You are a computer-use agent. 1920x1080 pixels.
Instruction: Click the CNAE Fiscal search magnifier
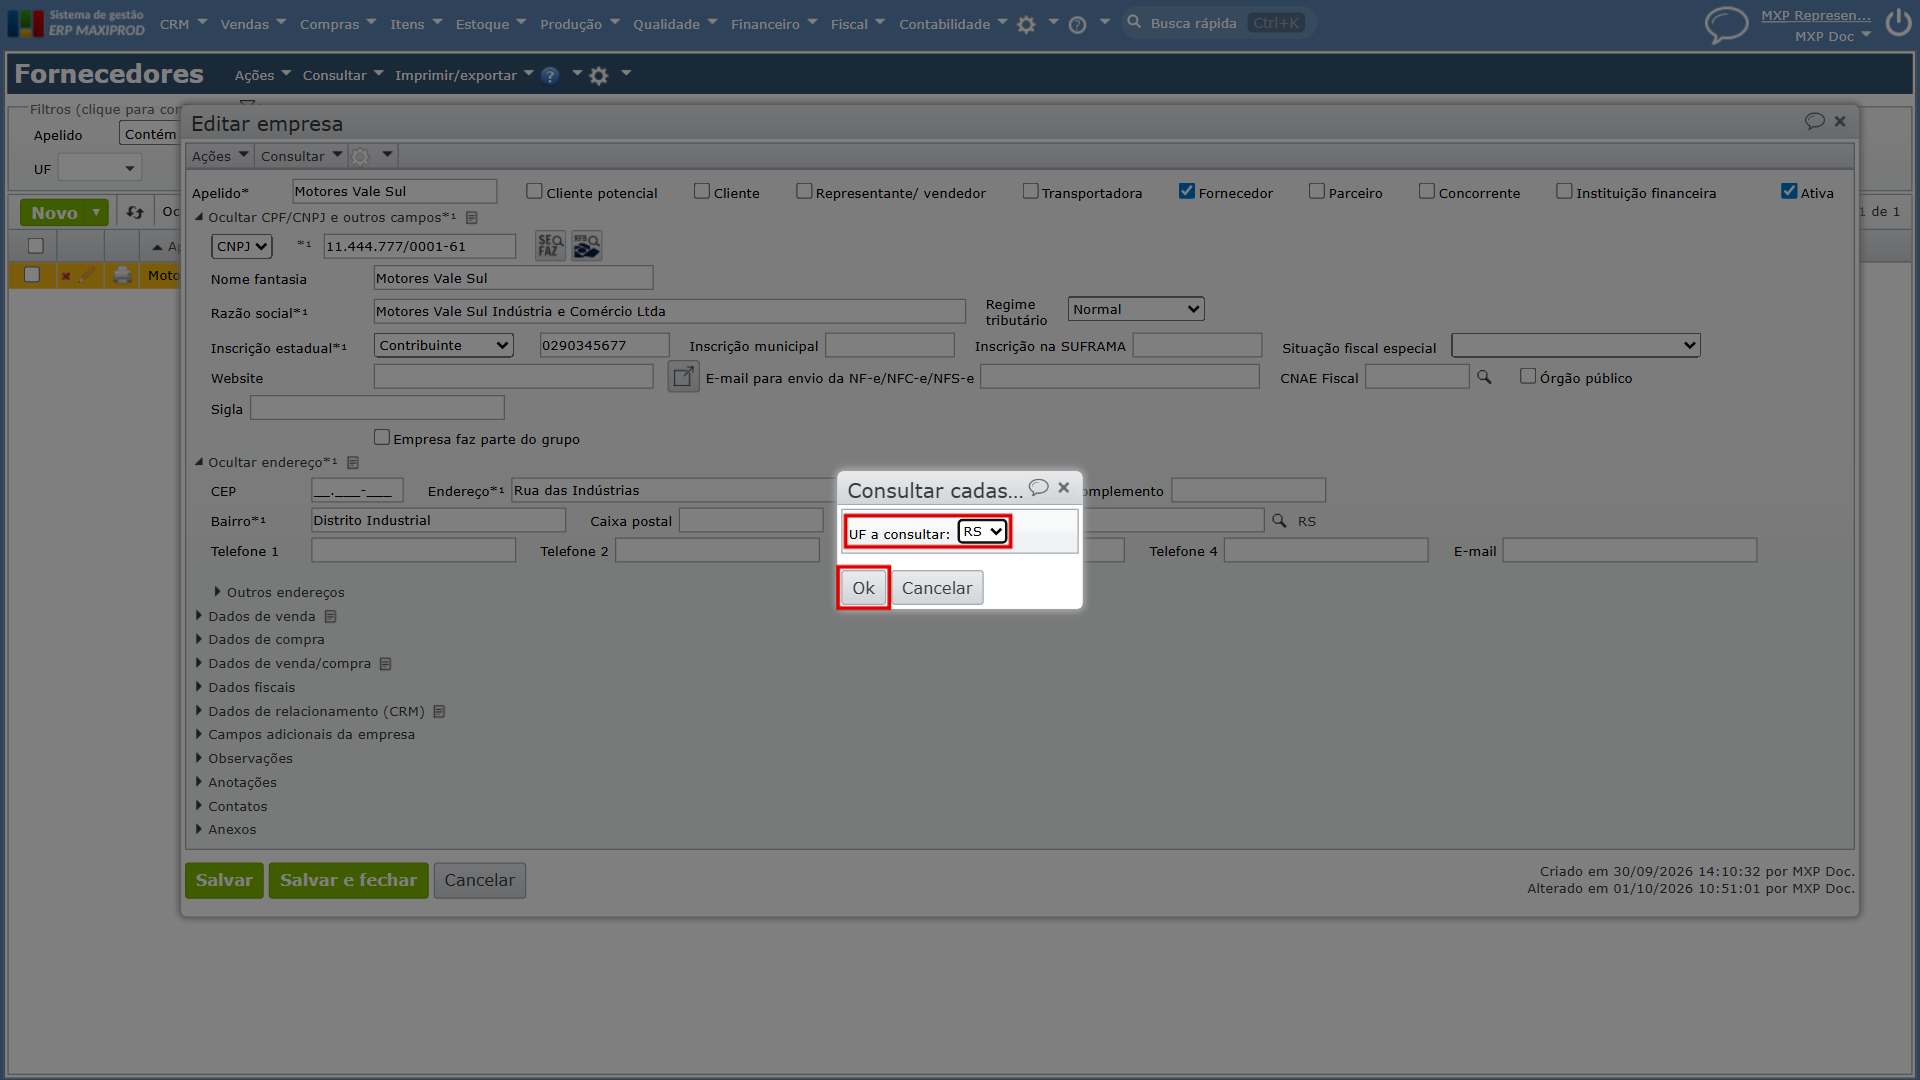pyautogui.click(x=1484, y=377)
